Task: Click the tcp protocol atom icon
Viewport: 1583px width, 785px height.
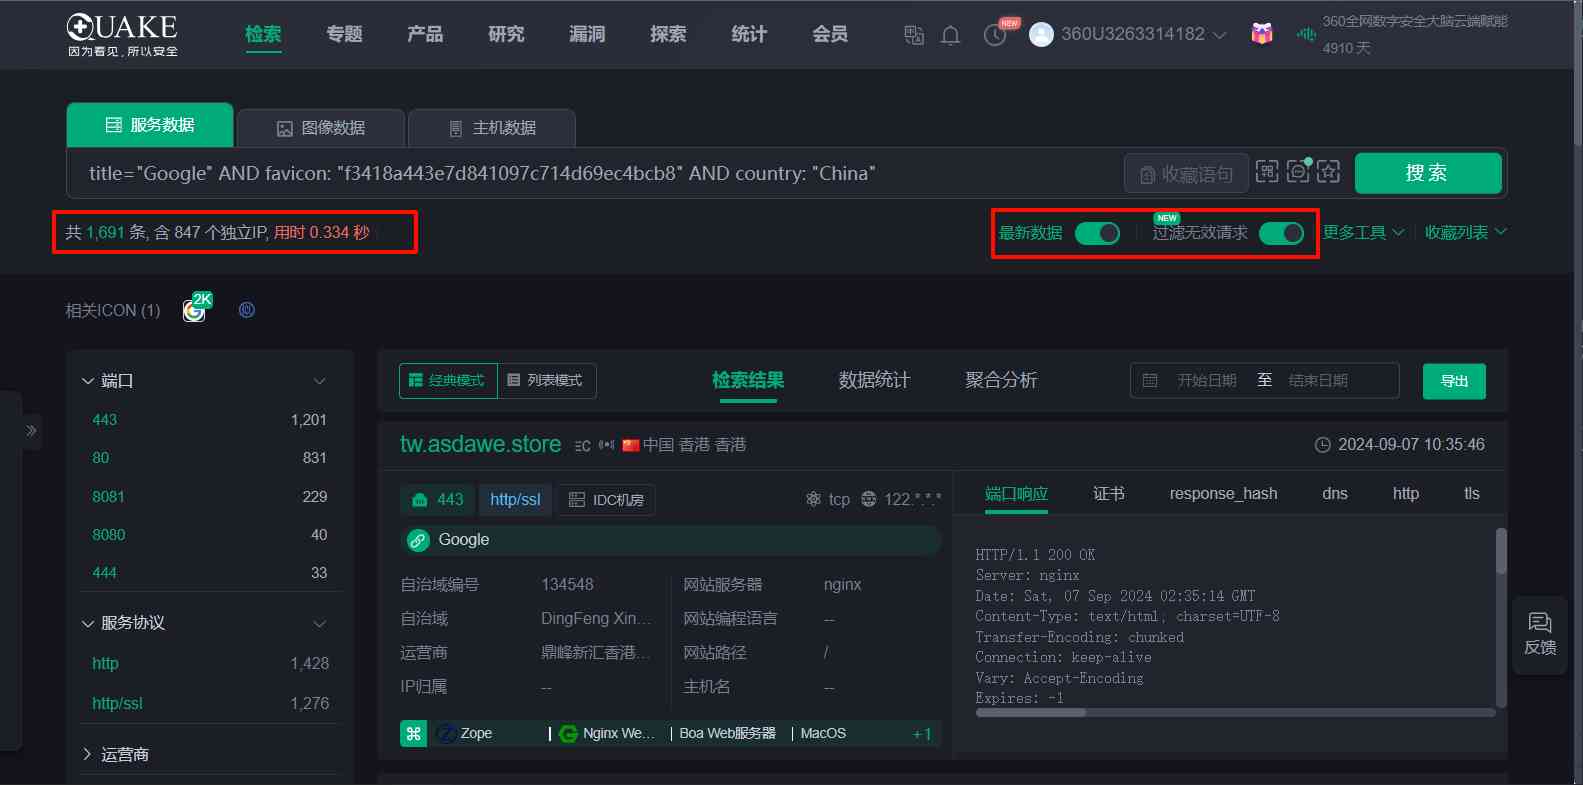Action: (x=813, y=499)
